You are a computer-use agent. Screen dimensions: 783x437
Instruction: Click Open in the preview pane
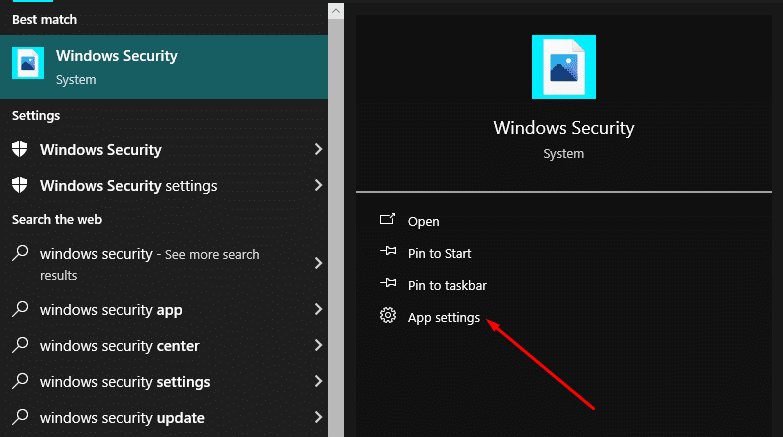coord(423,221)
